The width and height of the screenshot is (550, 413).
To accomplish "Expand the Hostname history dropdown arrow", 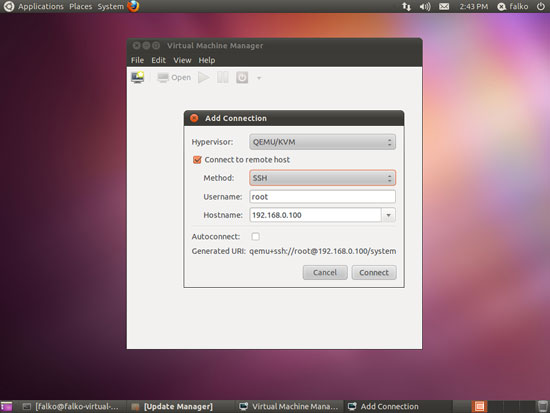I will coord(389,215).
